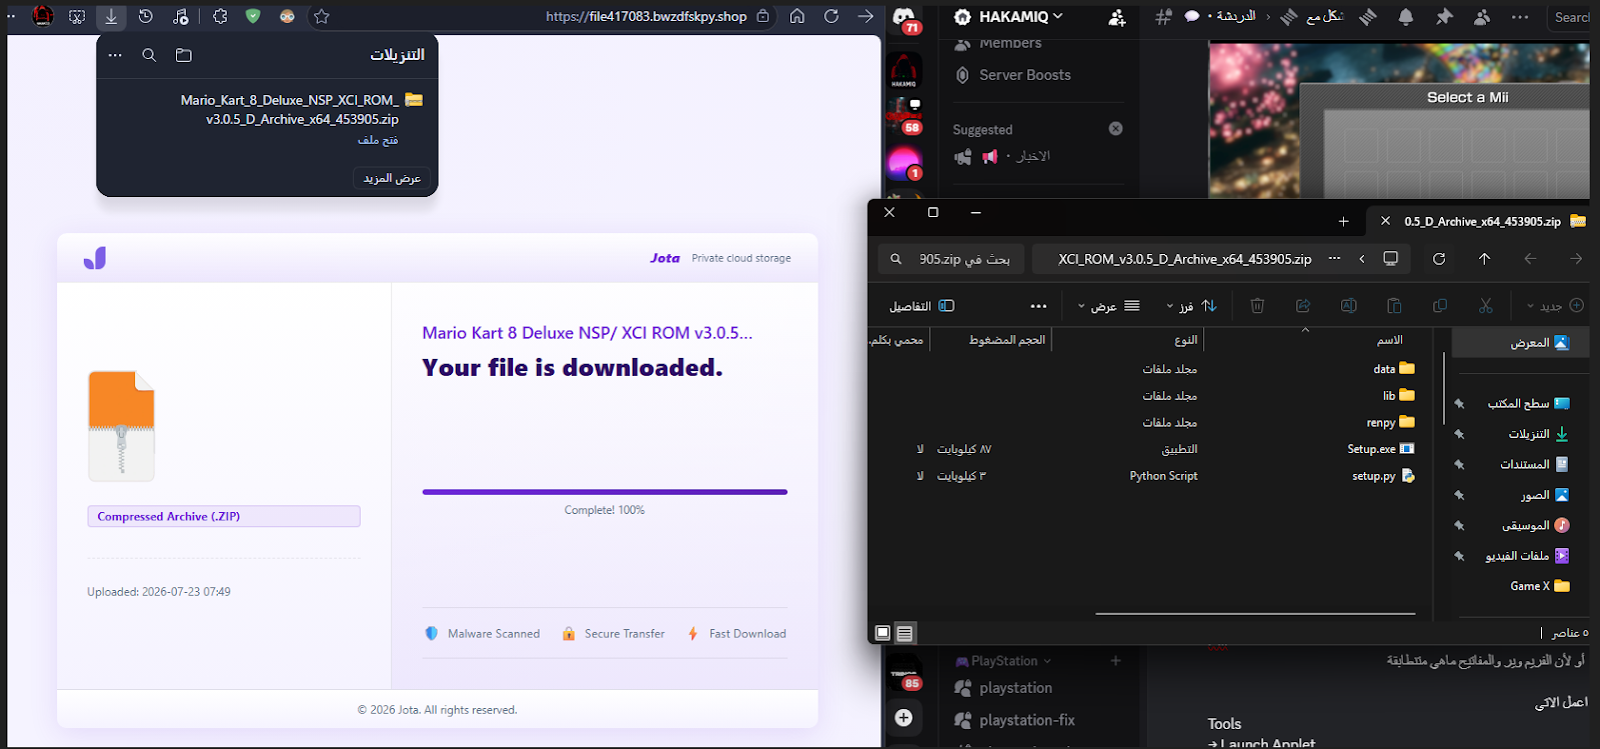
Task: Open the browser history clock icon
Action: [146, 16]
